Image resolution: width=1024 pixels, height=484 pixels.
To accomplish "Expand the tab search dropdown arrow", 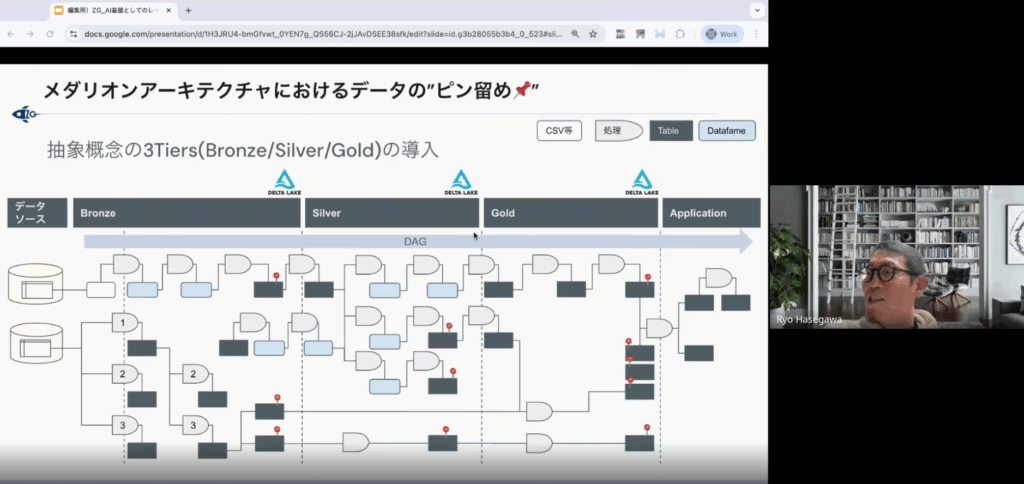I will (755, 9).
